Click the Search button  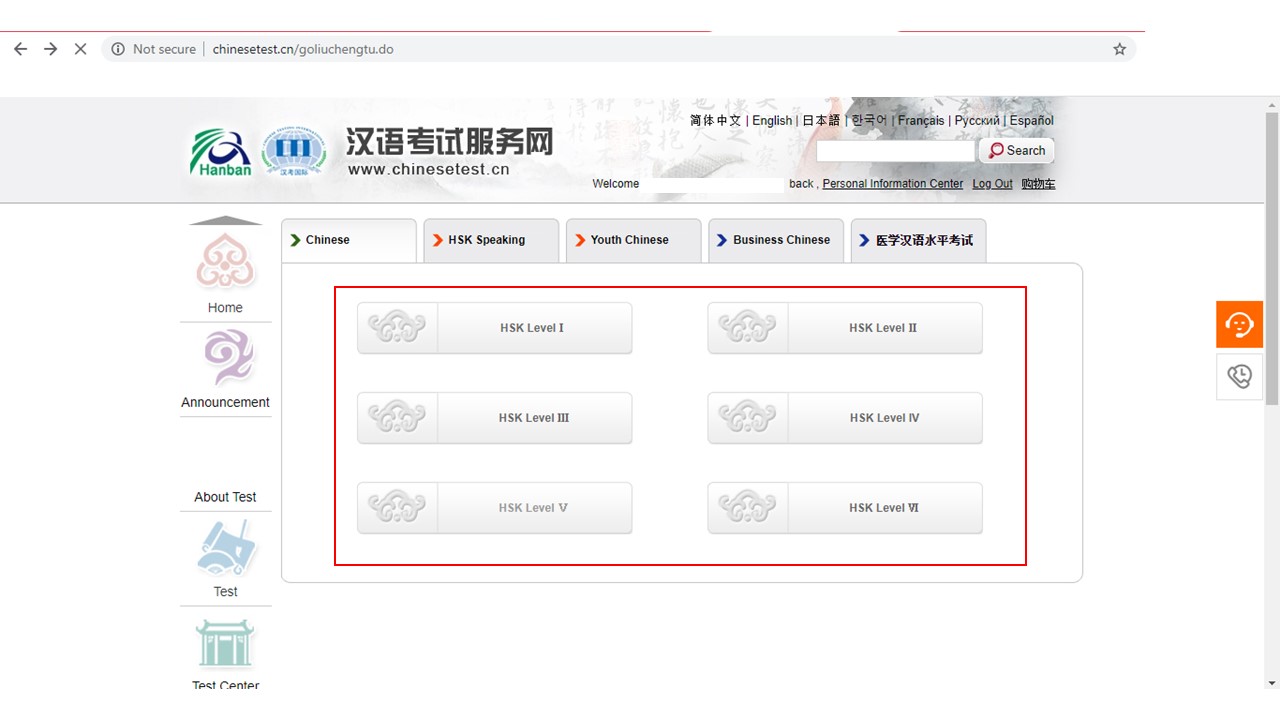[x=1017, y=150]
